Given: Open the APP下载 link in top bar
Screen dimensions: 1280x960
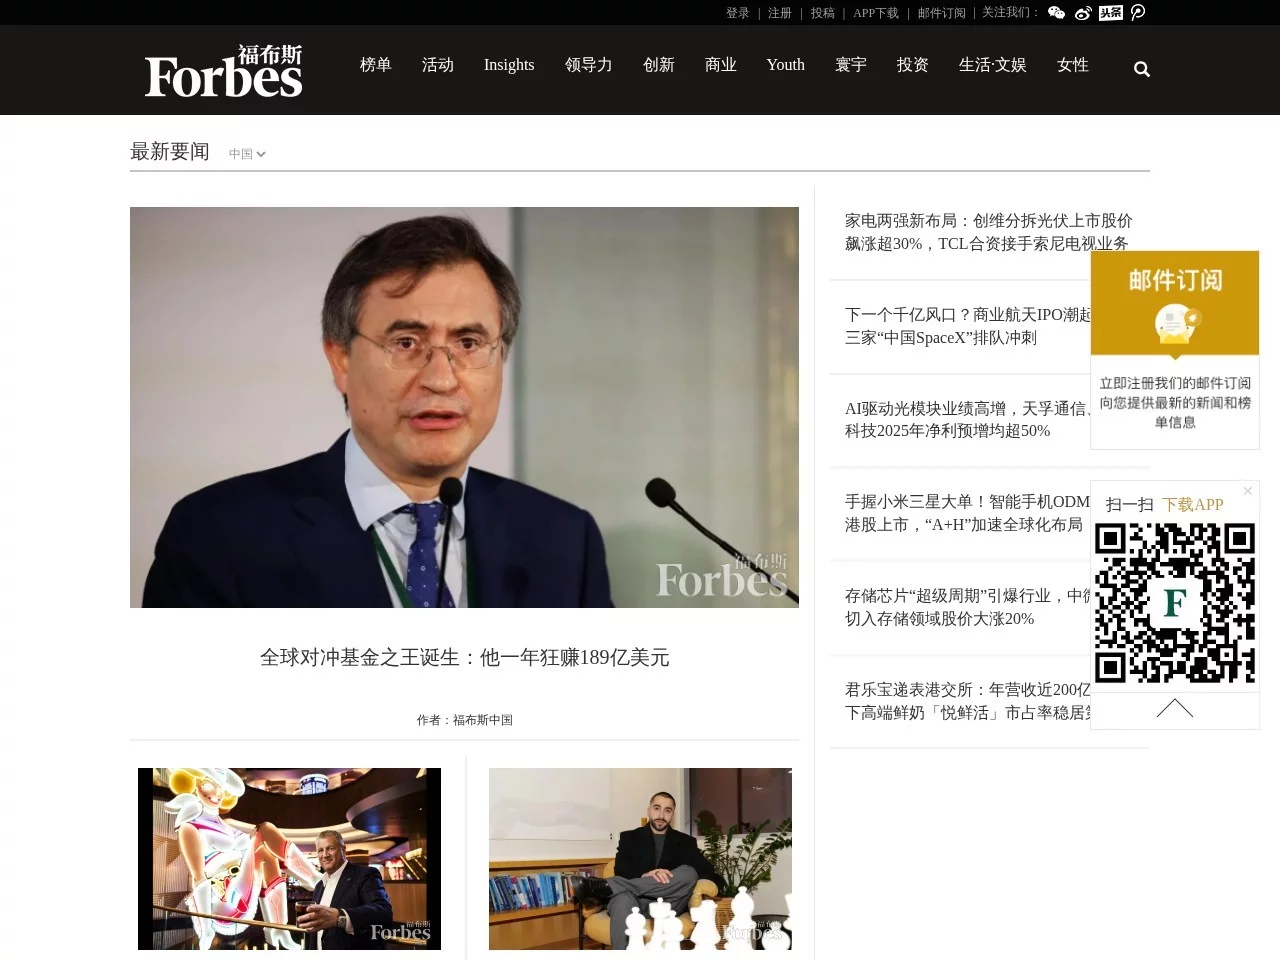Looking at the screenshot, I should pyautogui.click(x=875, y=13).
